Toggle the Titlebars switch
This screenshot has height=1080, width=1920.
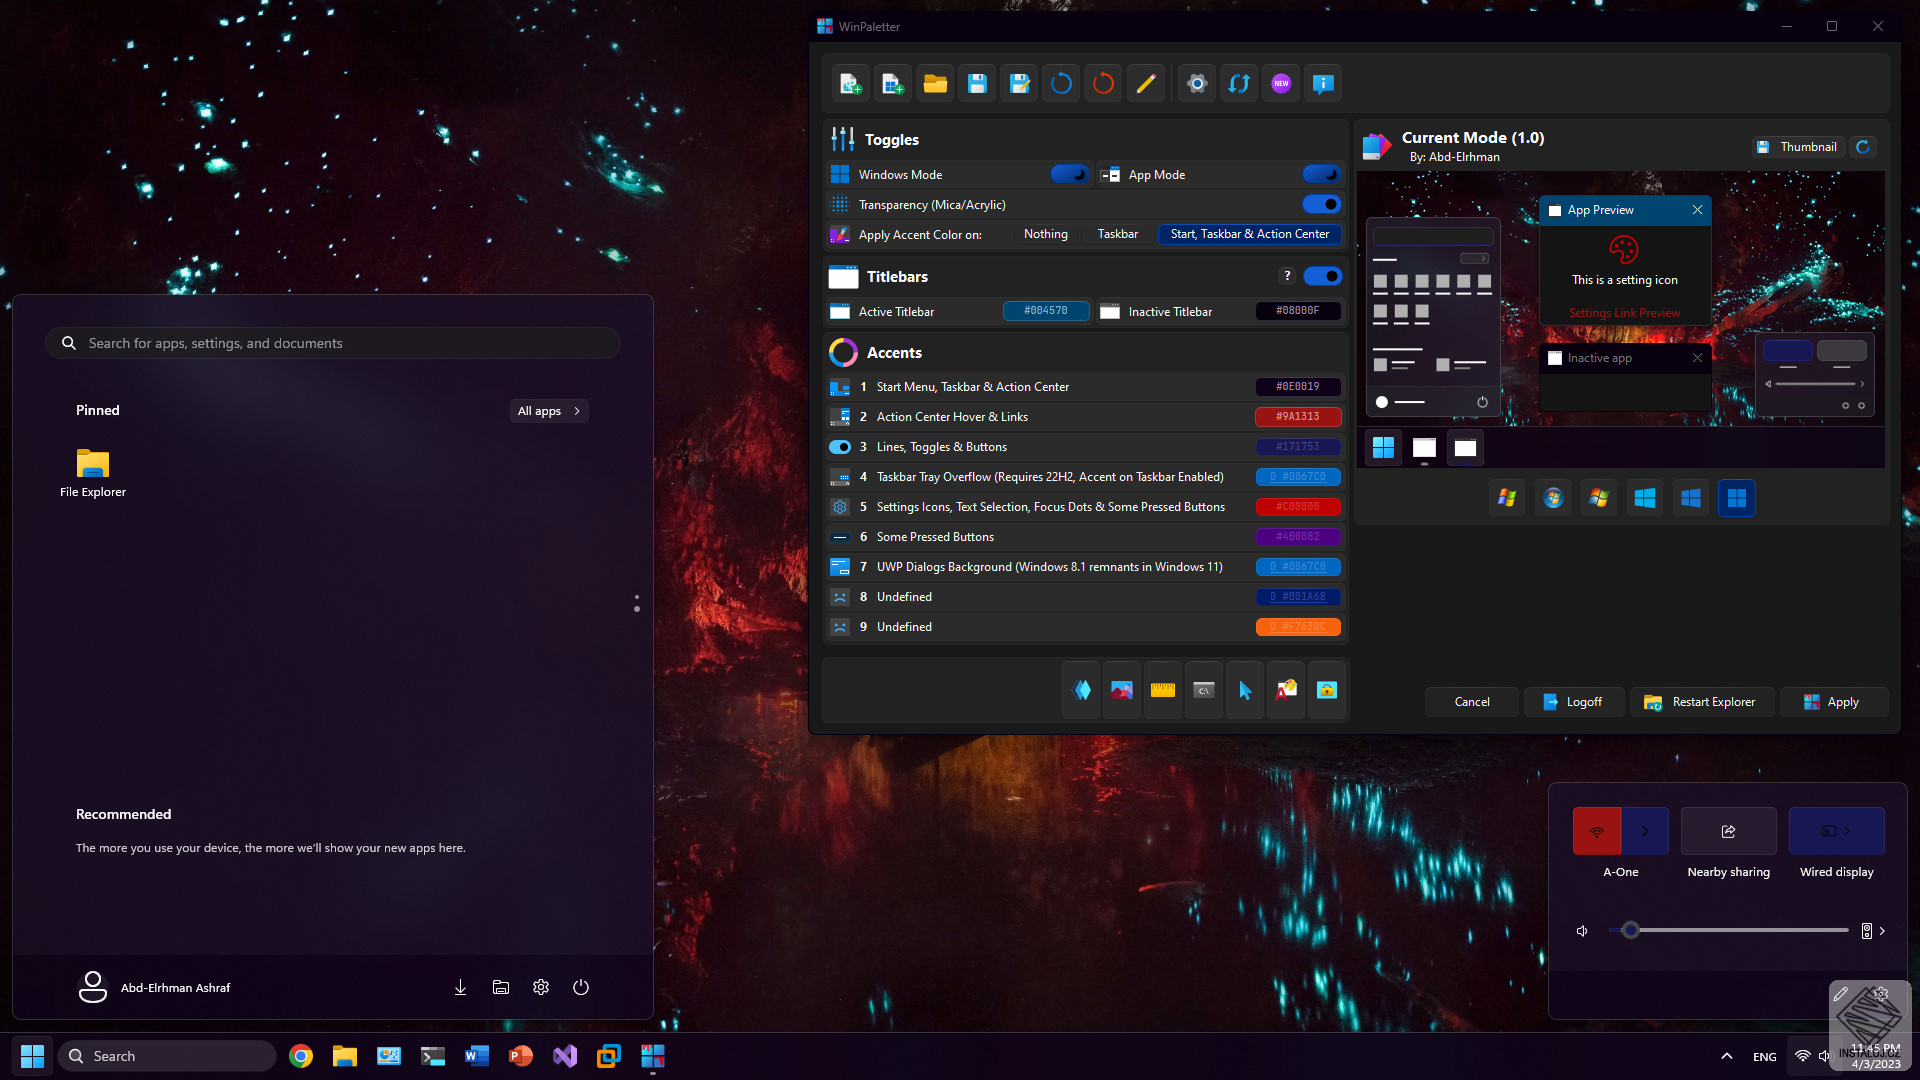tap(1322, 276)
